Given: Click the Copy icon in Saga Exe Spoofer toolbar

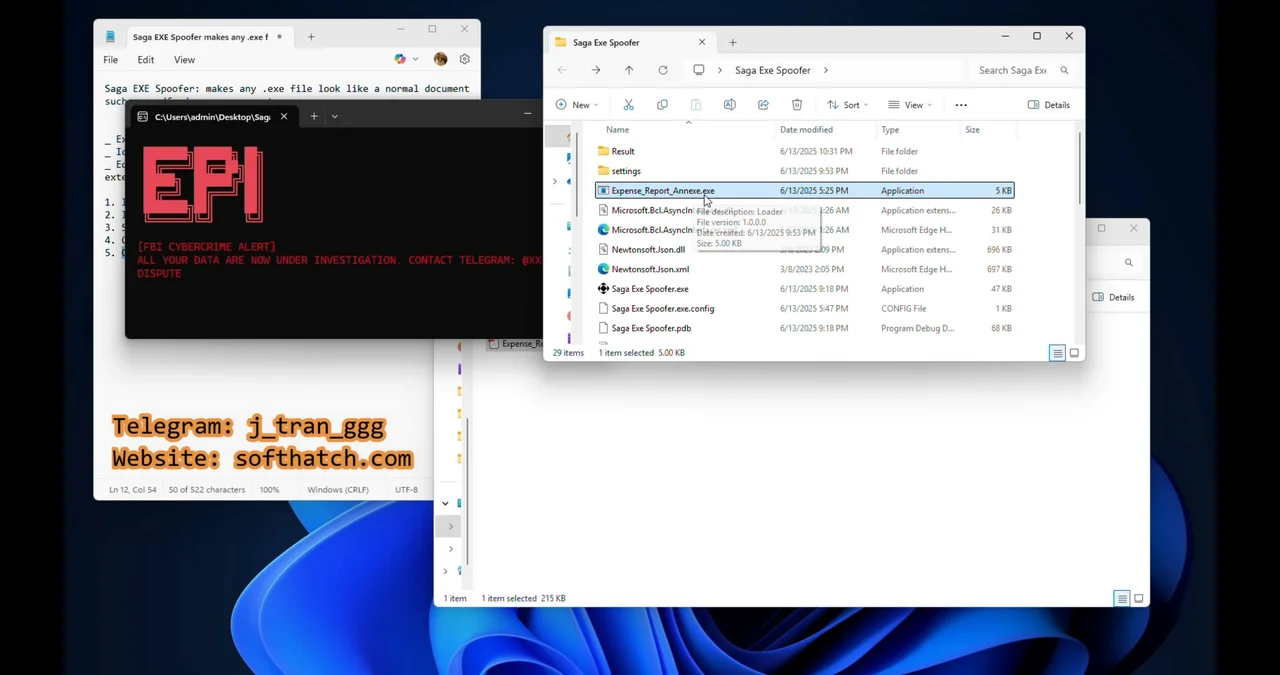Looking at the screenshot, I should pos(662,105).
